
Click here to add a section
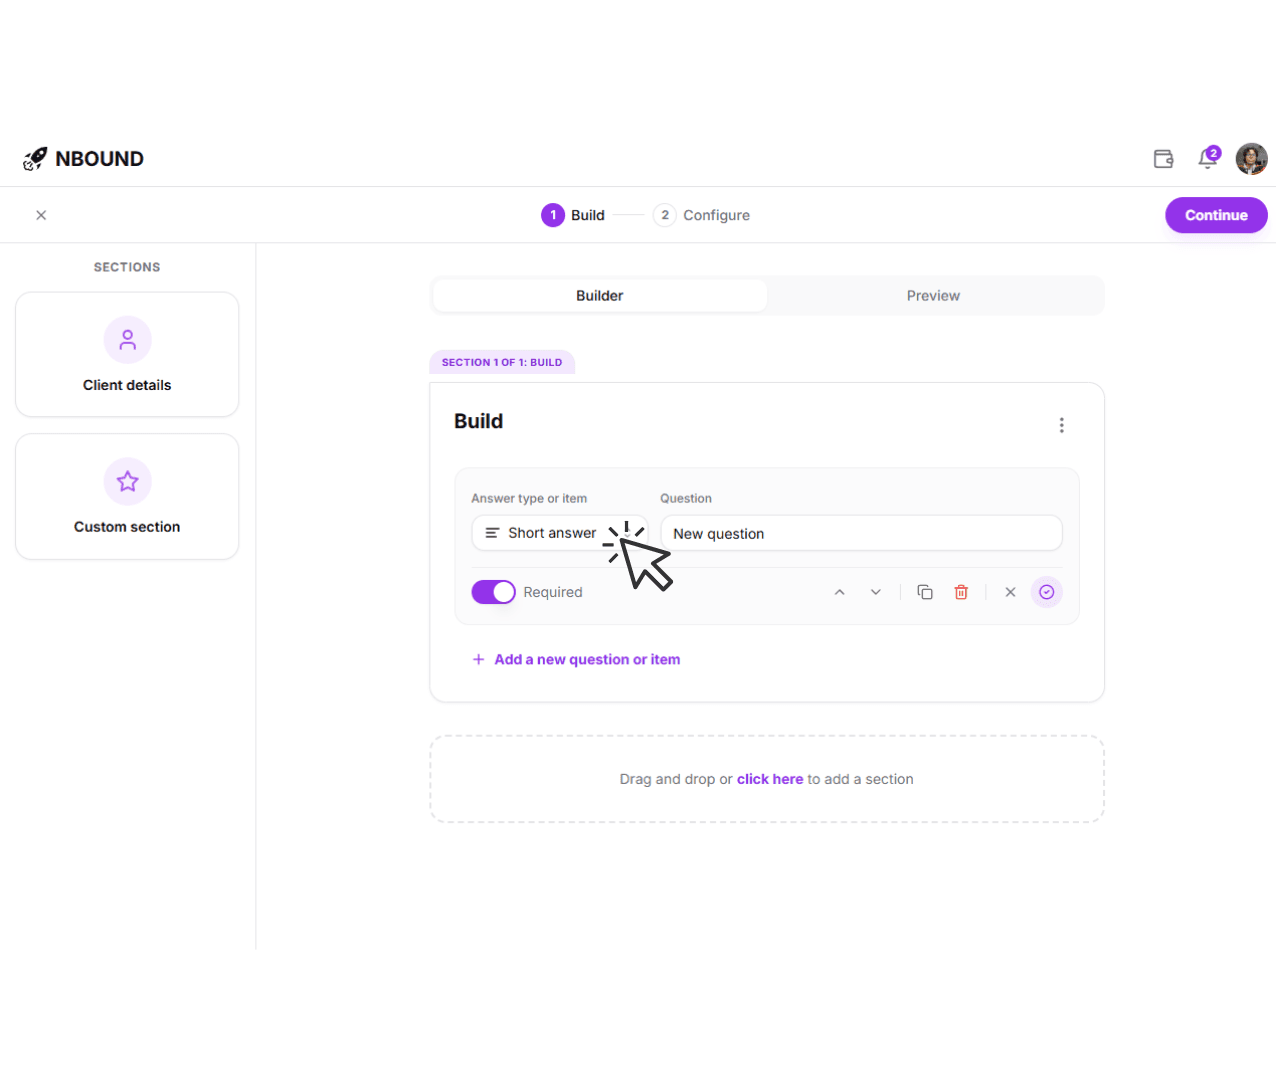770,778
